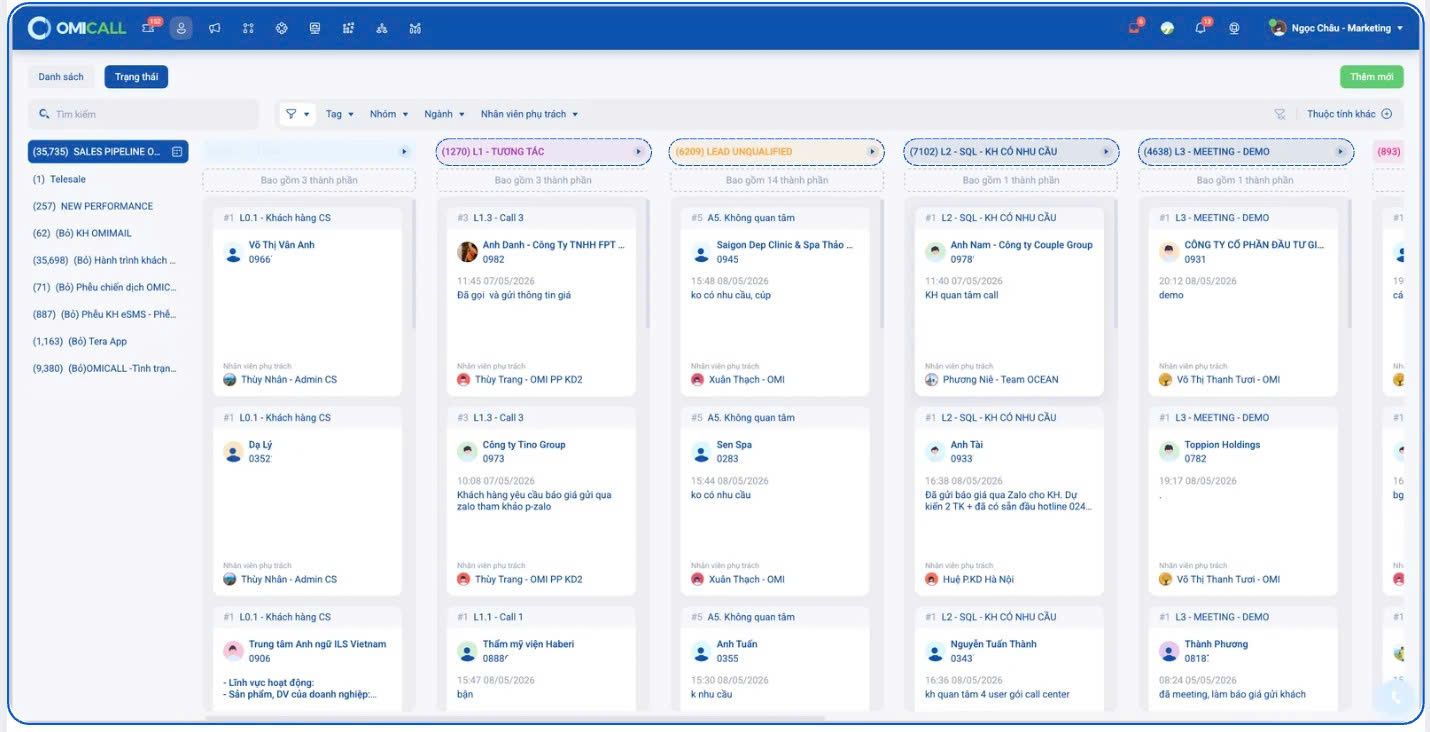Switch to the Trạng thái view tab
Screen dimensions: 1430x732
click(x=136, y=77)
